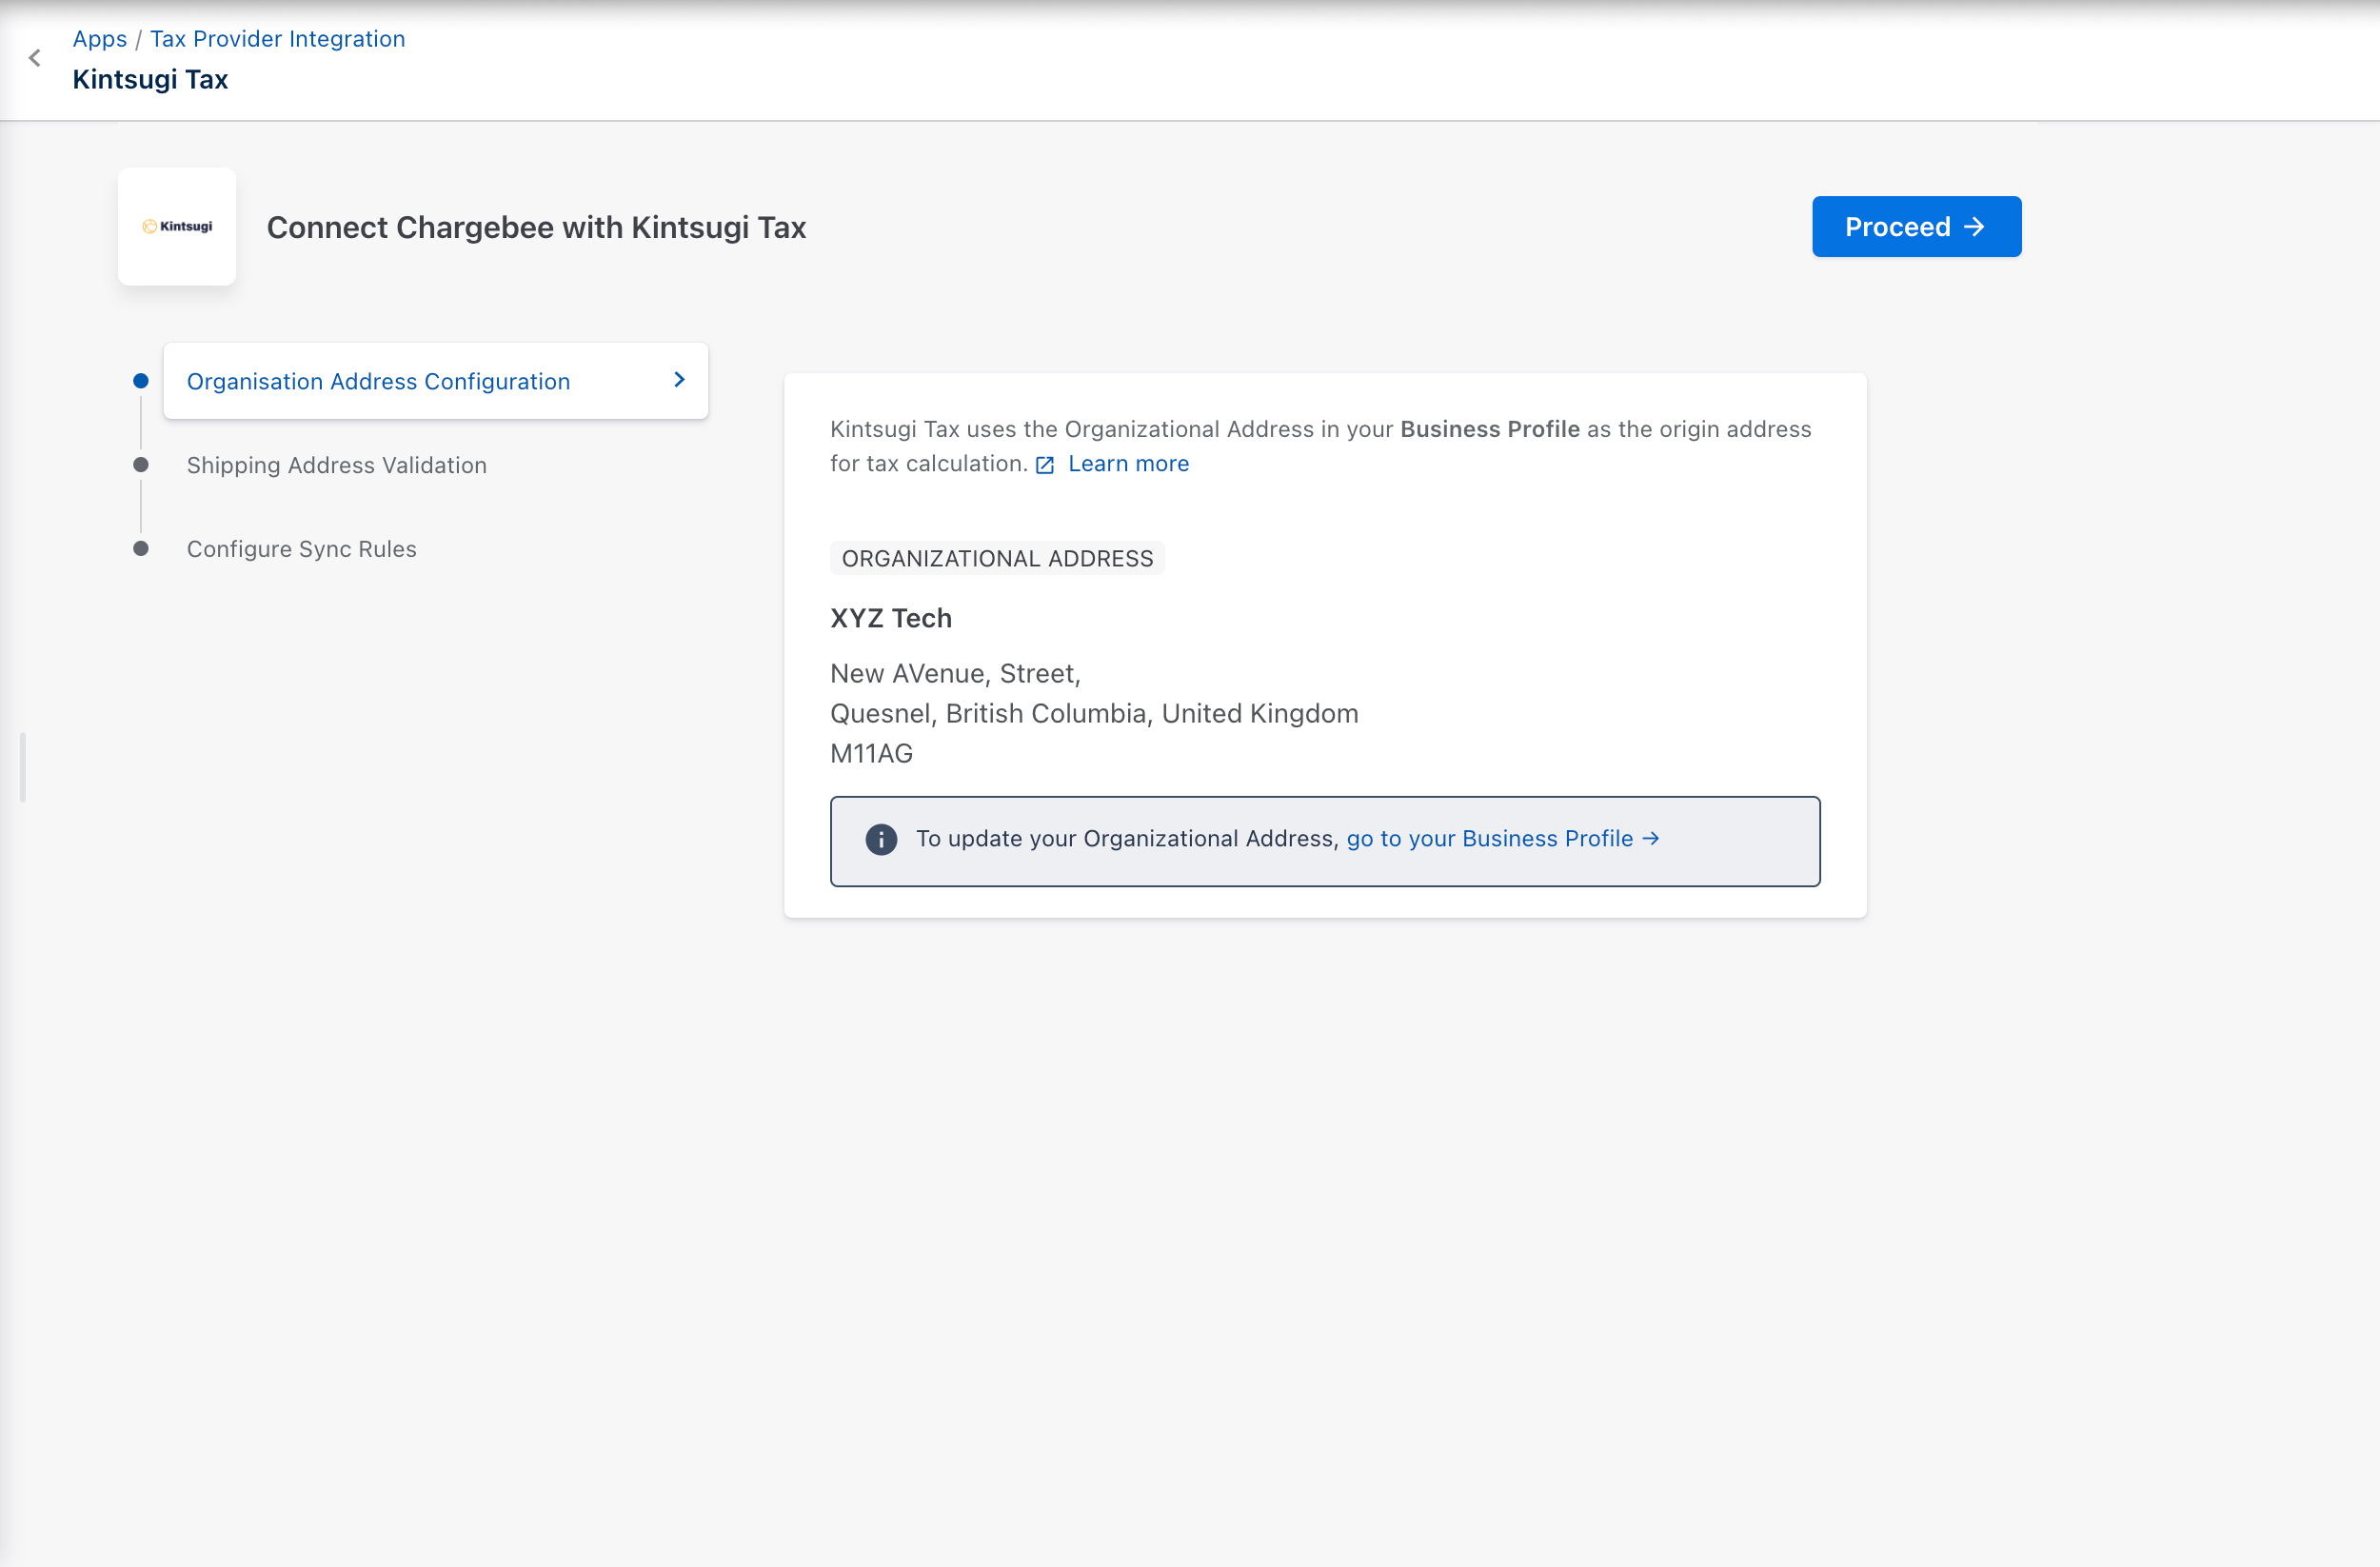The width and height of the screenshot is (2380, 1567).
Task: Click the step dot beside Configure Sync Rules
Action: click(141, 549)
